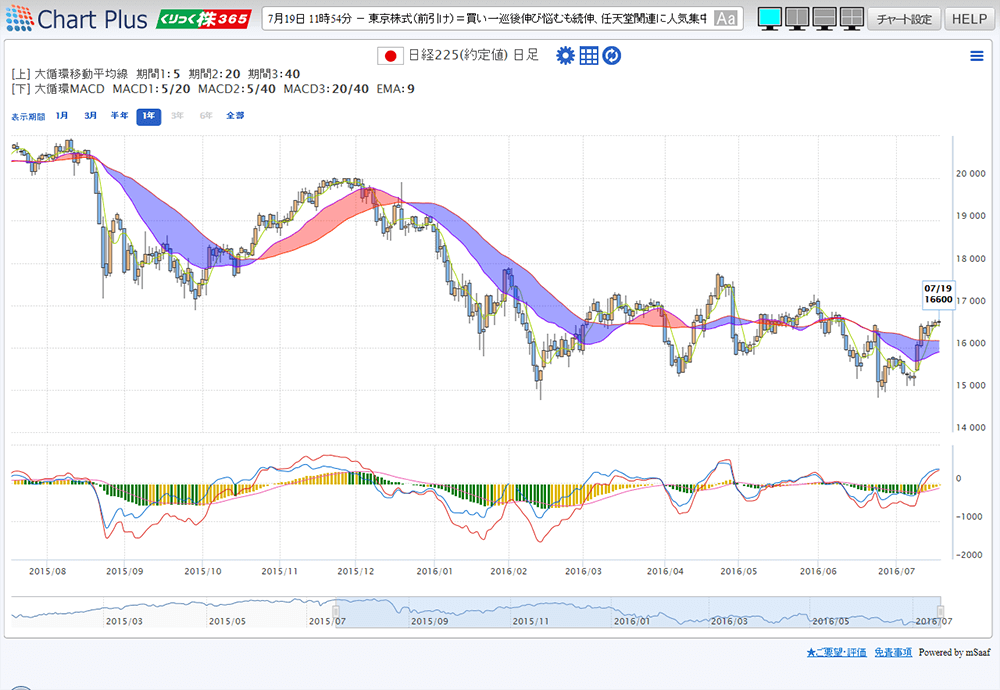Viewport: 1000px width, 690px height.
Task: Click the 表示期間 label
Action: (28, 117)
